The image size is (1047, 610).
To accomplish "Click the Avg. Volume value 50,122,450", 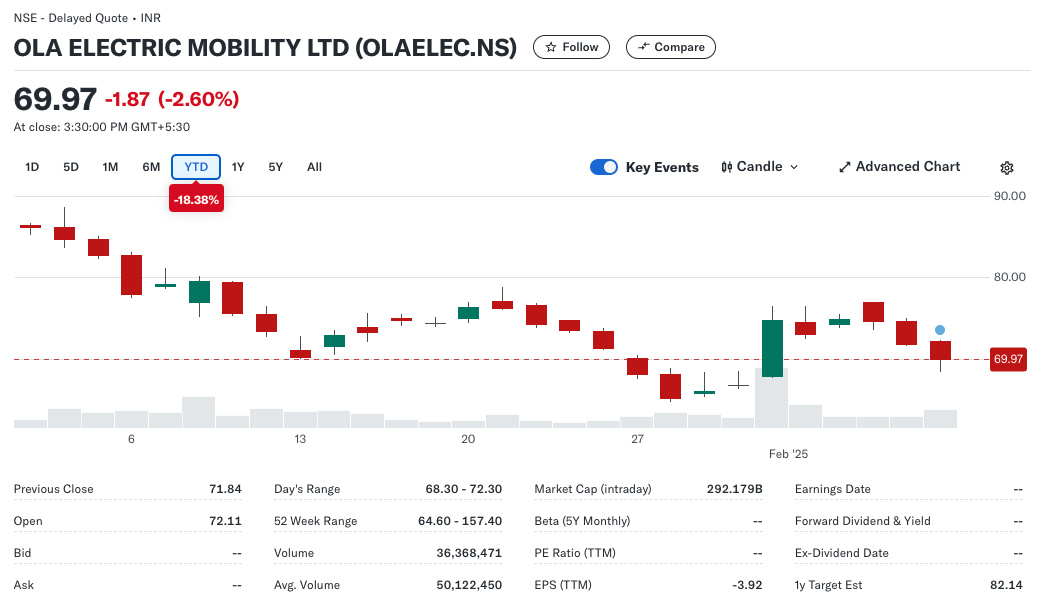I will pyautogui.click(x=469, y=585).
